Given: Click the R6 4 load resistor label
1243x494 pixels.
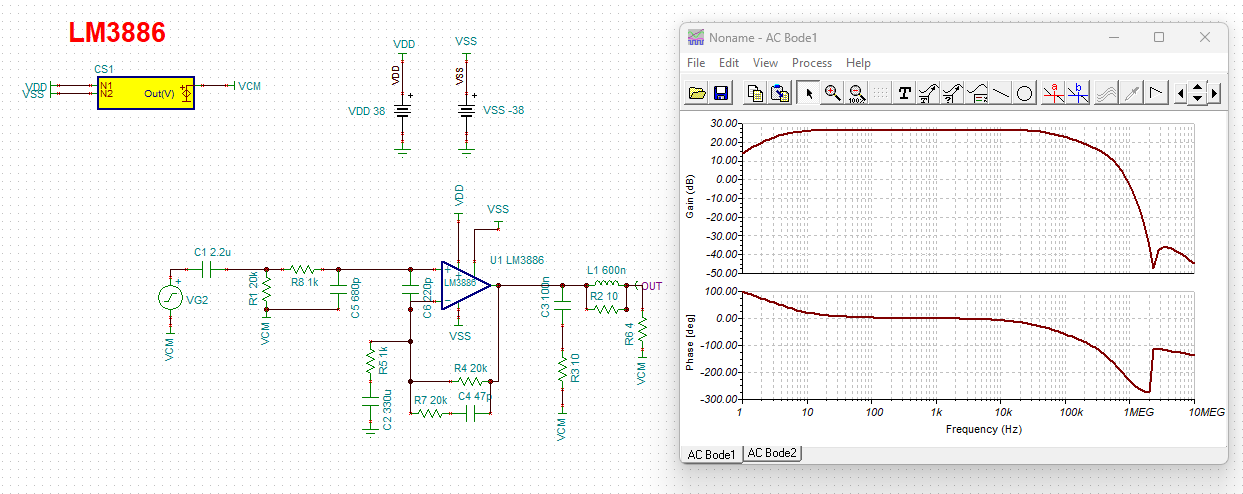Looking at the screenshot, I should point(629,335).
